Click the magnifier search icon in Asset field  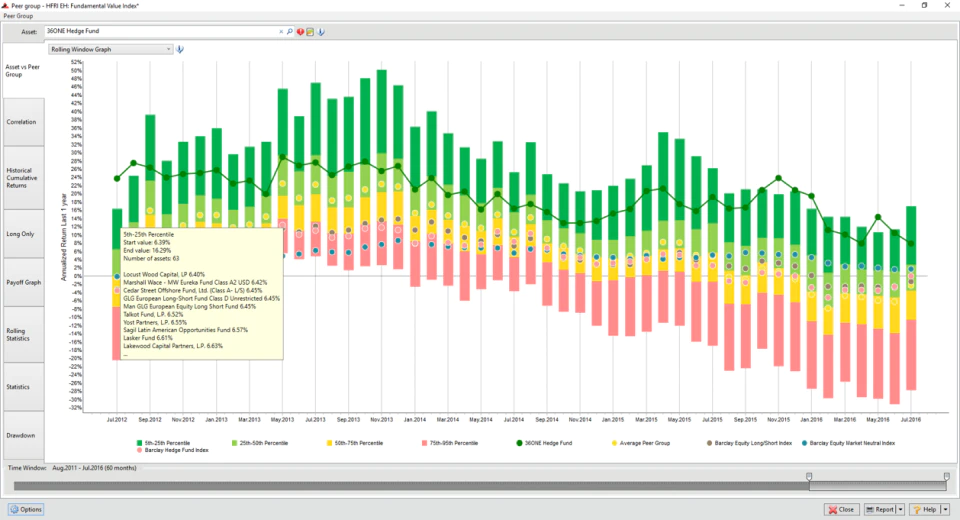(290, 31)
